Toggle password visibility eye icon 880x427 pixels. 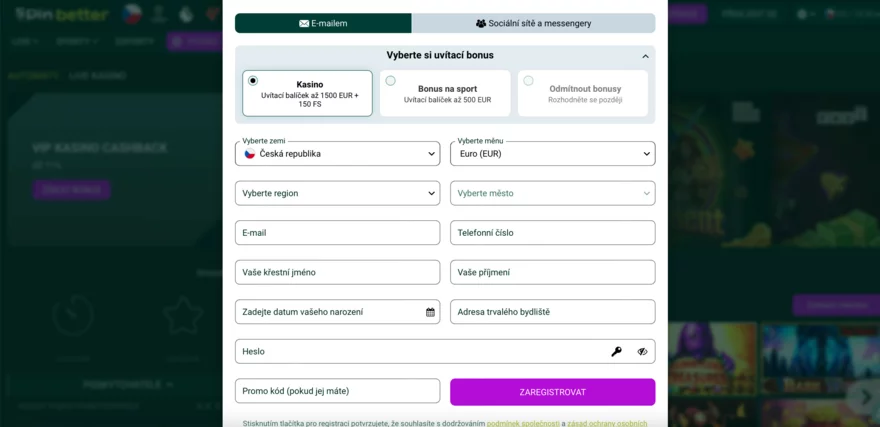[x=642, y=352]
